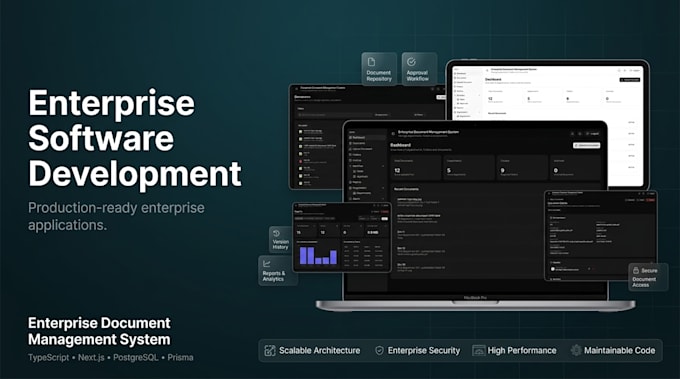Click the Secure Document Access lock icon
This screenshot has height=379, width=680.
point(636,270)
